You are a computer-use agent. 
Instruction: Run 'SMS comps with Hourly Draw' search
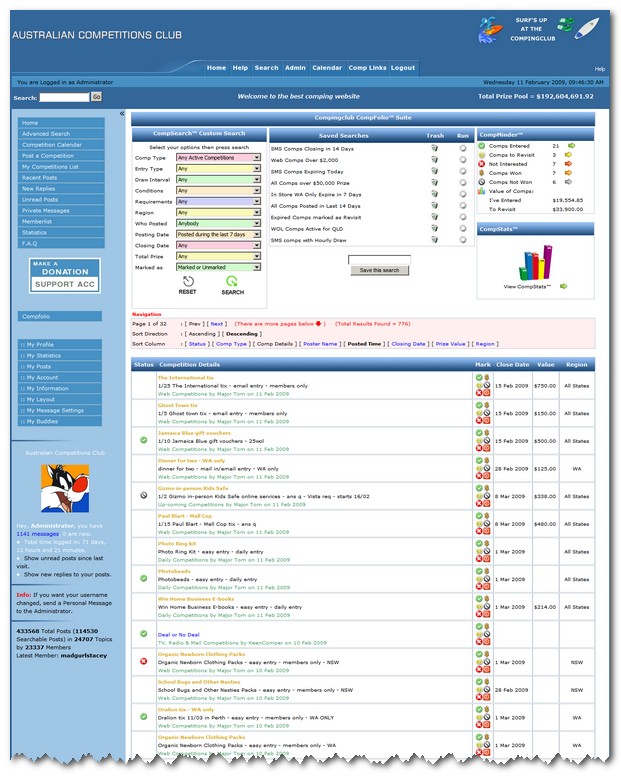[x=463, y=240]
